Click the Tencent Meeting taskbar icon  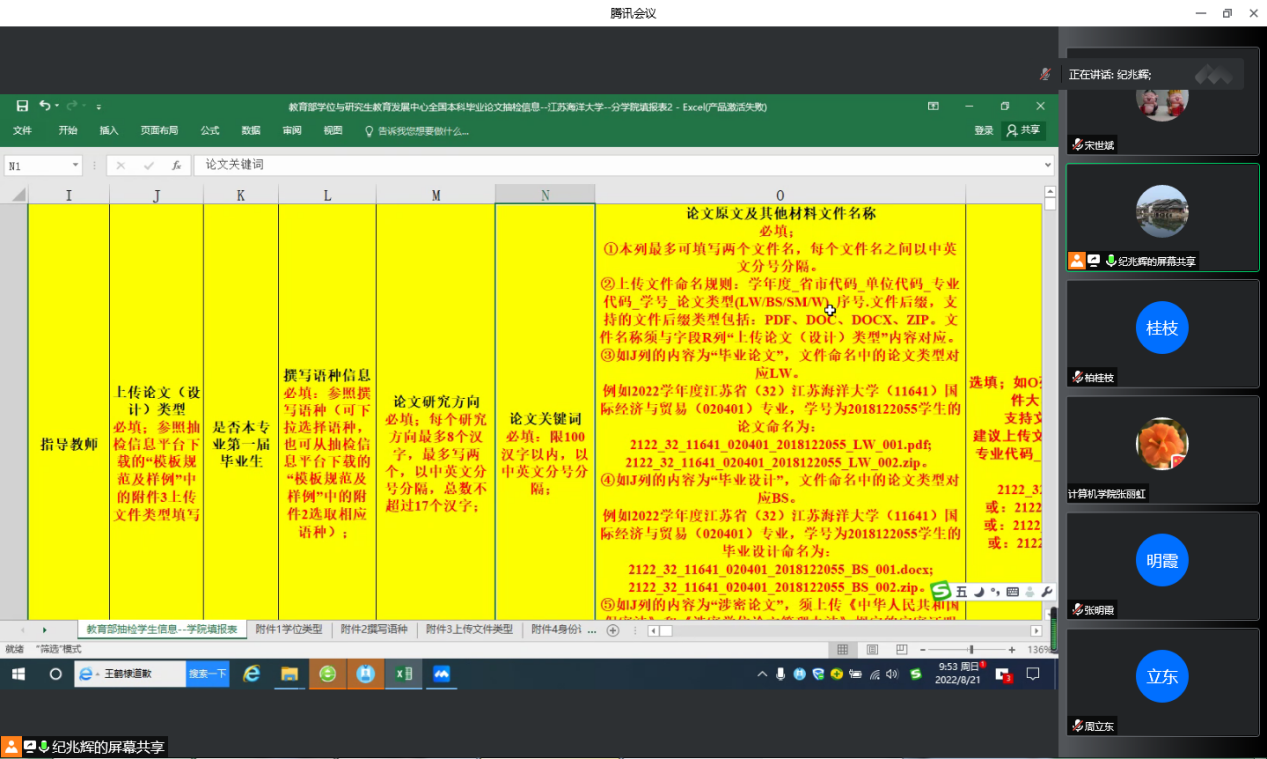[x=441, y=675]
